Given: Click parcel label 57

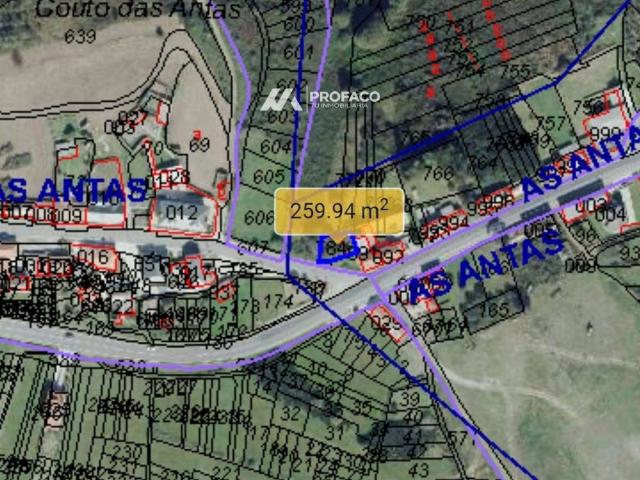Looking at the screenshot, I should click(x=458, y=439).
